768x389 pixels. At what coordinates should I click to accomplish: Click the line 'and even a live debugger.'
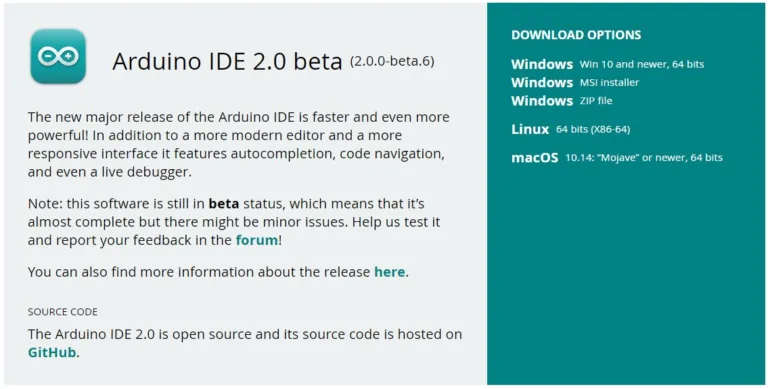(x=110, y=172)
